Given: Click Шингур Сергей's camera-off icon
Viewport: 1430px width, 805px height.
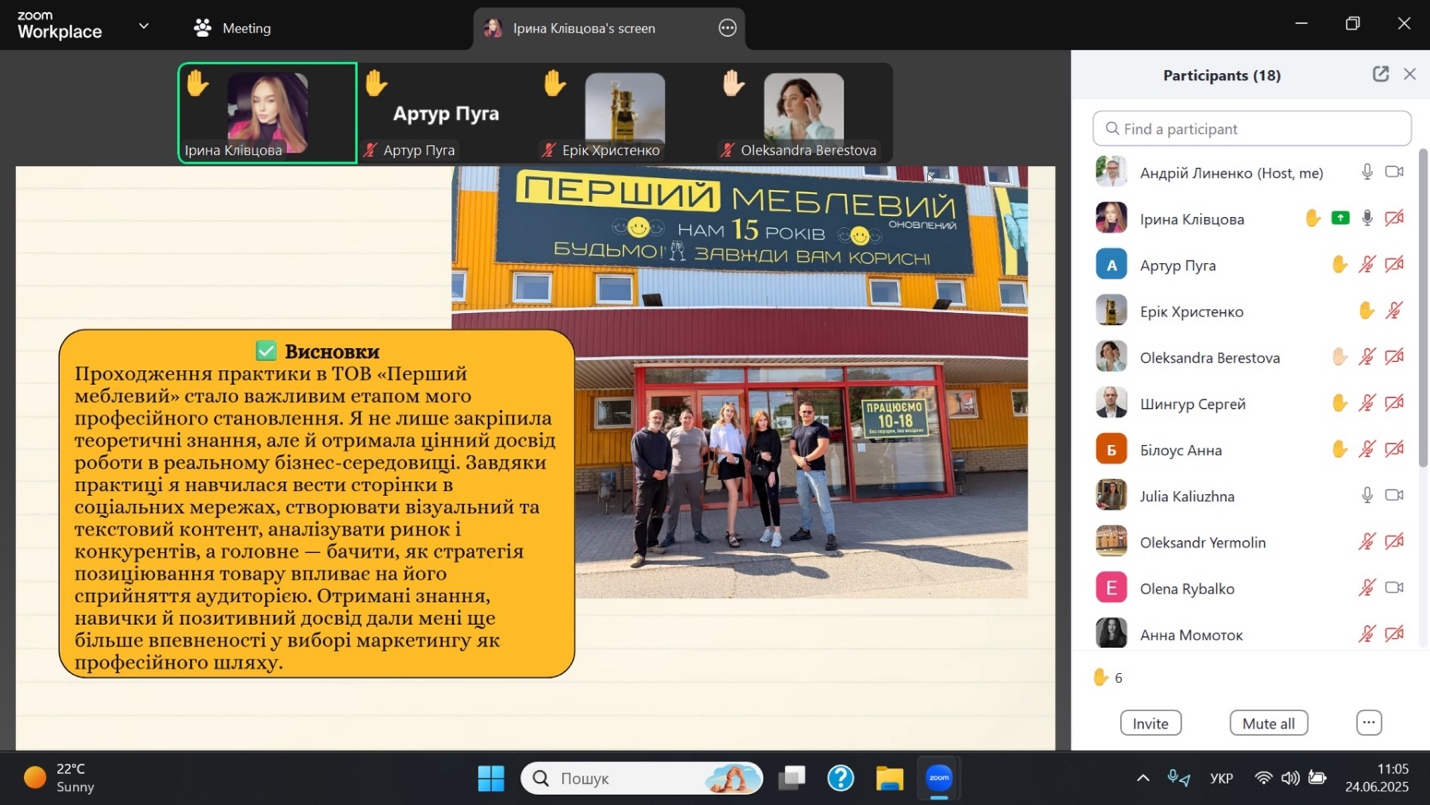Looking at the screenshot, I should 1395,403.
